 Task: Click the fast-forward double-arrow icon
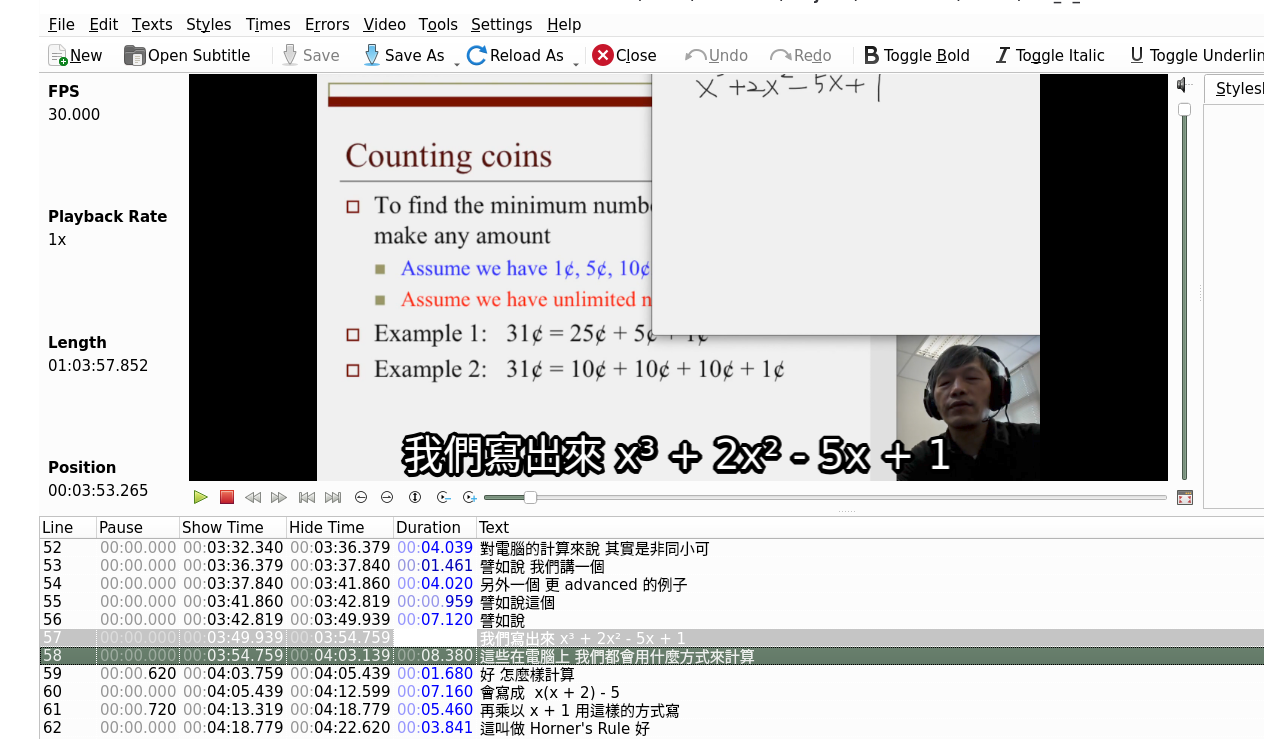coord(279,497)
